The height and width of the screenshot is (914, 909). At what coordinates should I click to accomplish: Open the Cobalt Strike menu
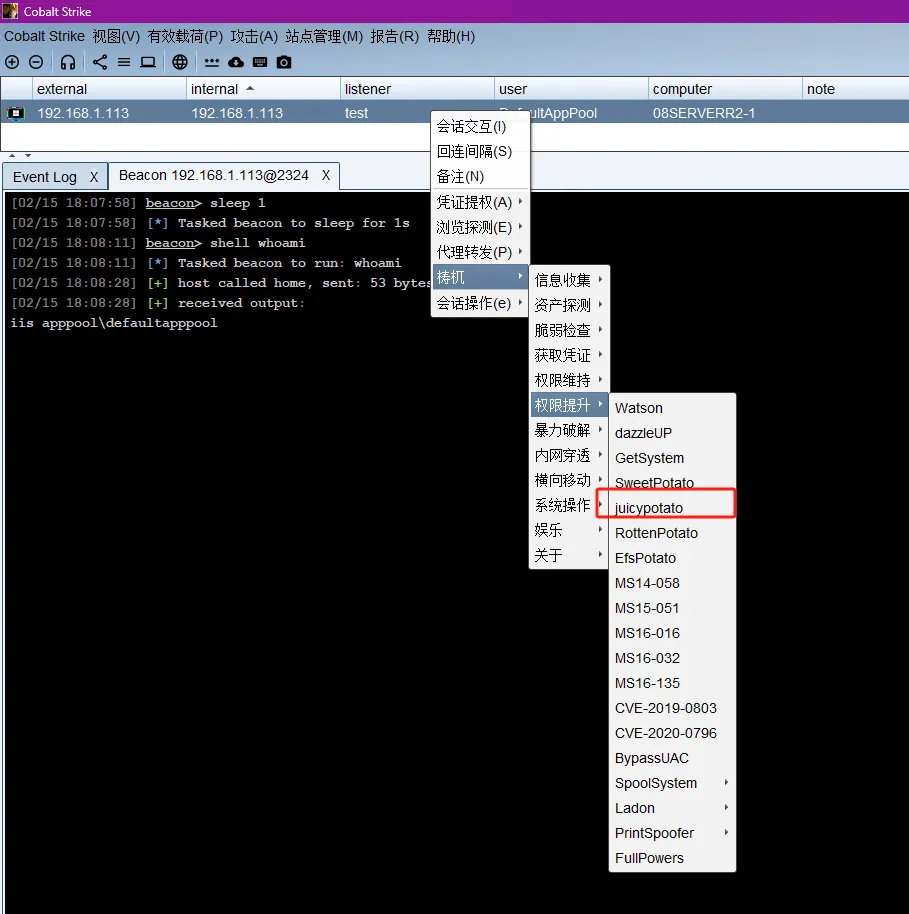click(x=44, y=36)
